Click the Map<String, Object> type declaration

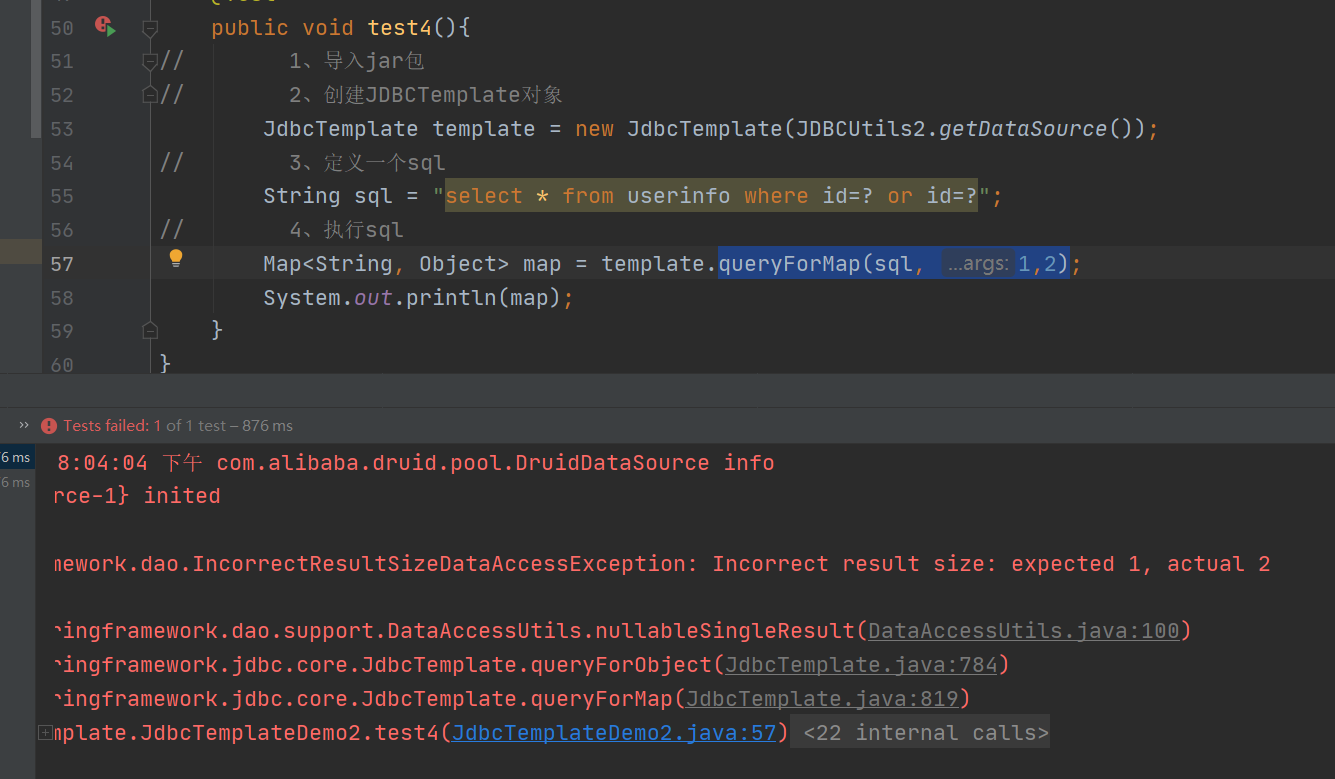(x=386, y=264)
